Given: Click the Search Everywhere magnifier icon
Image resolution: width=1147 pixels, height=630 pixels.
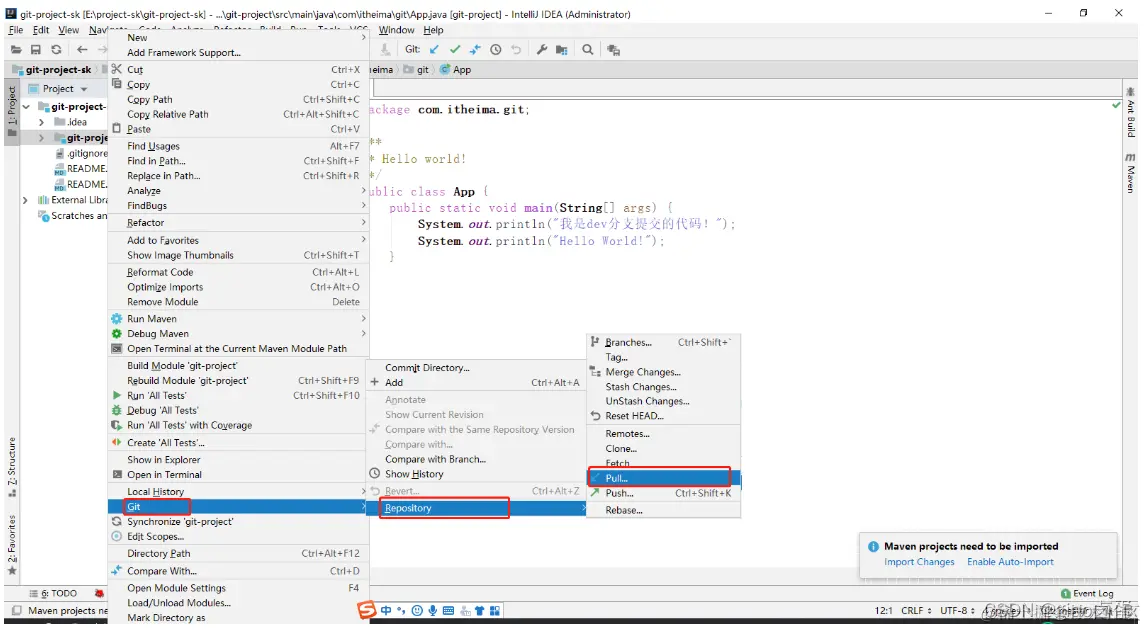Looking at the screenshot, I should point(587,50).
